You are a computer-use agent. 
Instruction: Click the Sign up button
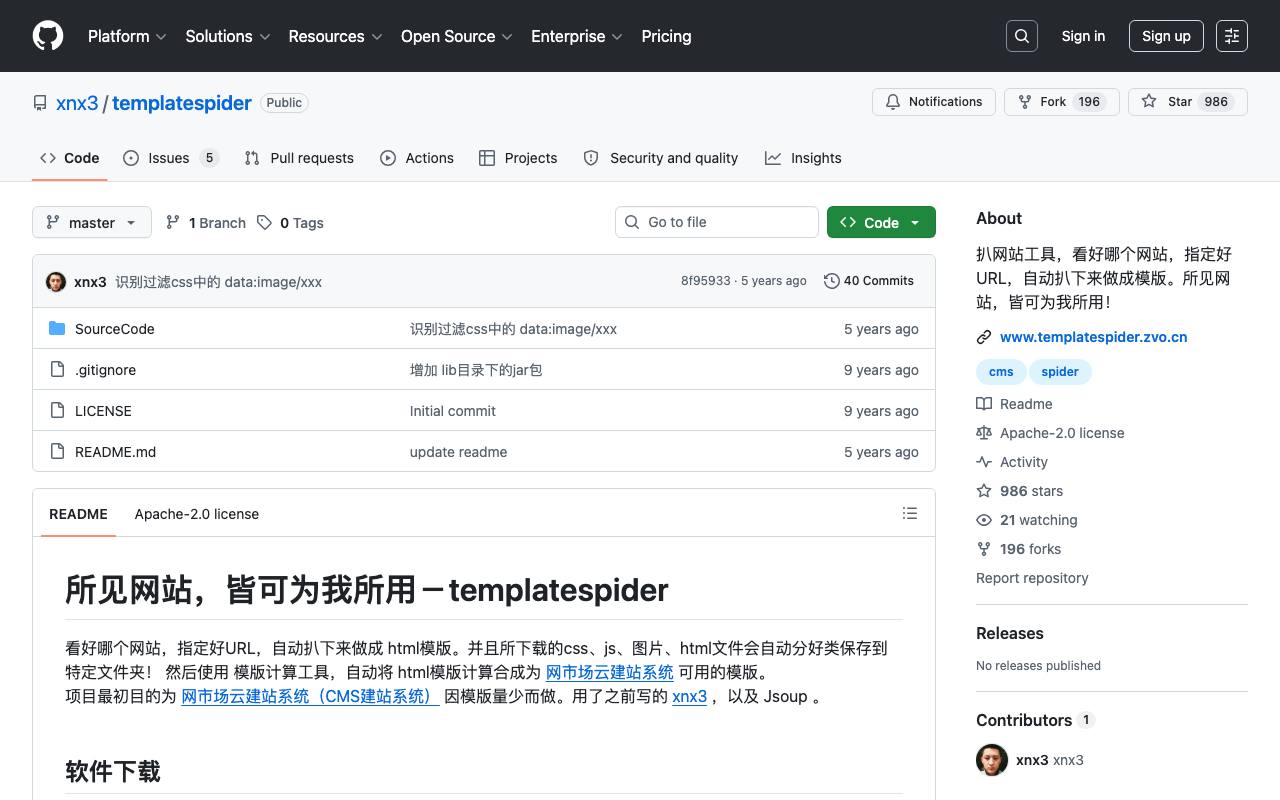[x=1166, y=36]
